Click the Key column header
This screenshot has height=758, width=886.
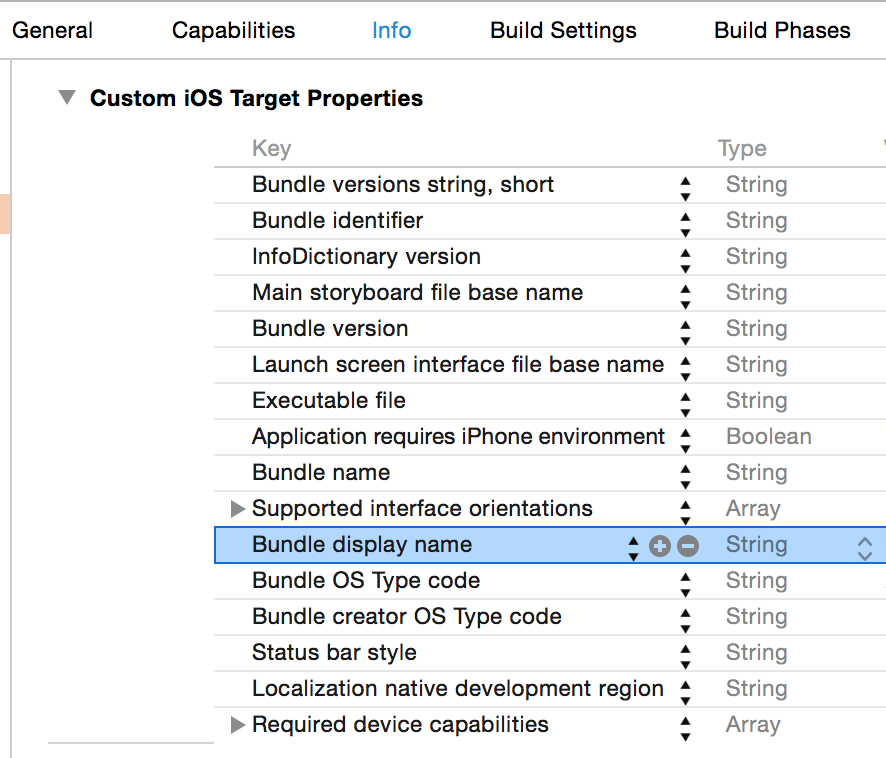point(271,149)
